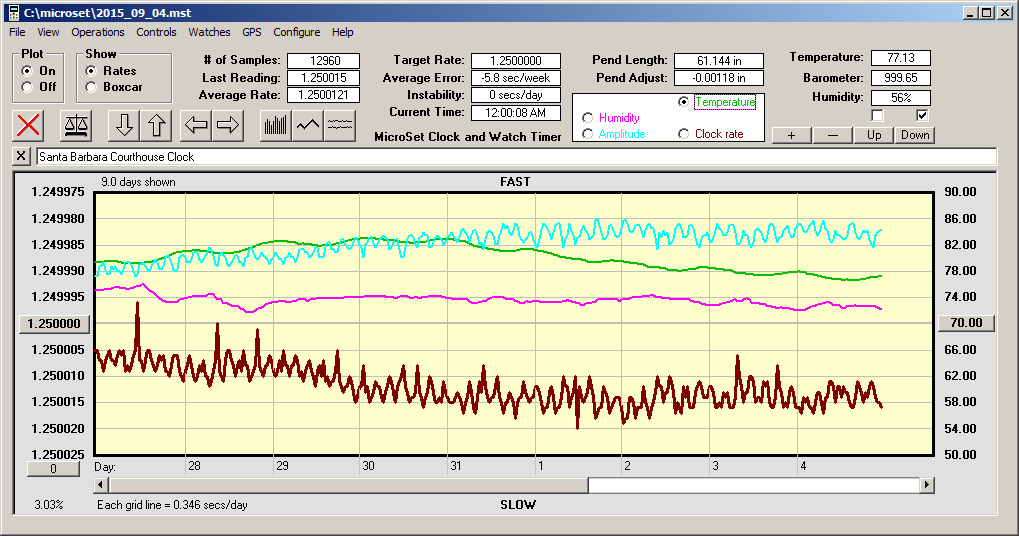1019x536 pixels.
Task: Click the Barometer reading field 999.65
Action: click(x=901, y=78)
